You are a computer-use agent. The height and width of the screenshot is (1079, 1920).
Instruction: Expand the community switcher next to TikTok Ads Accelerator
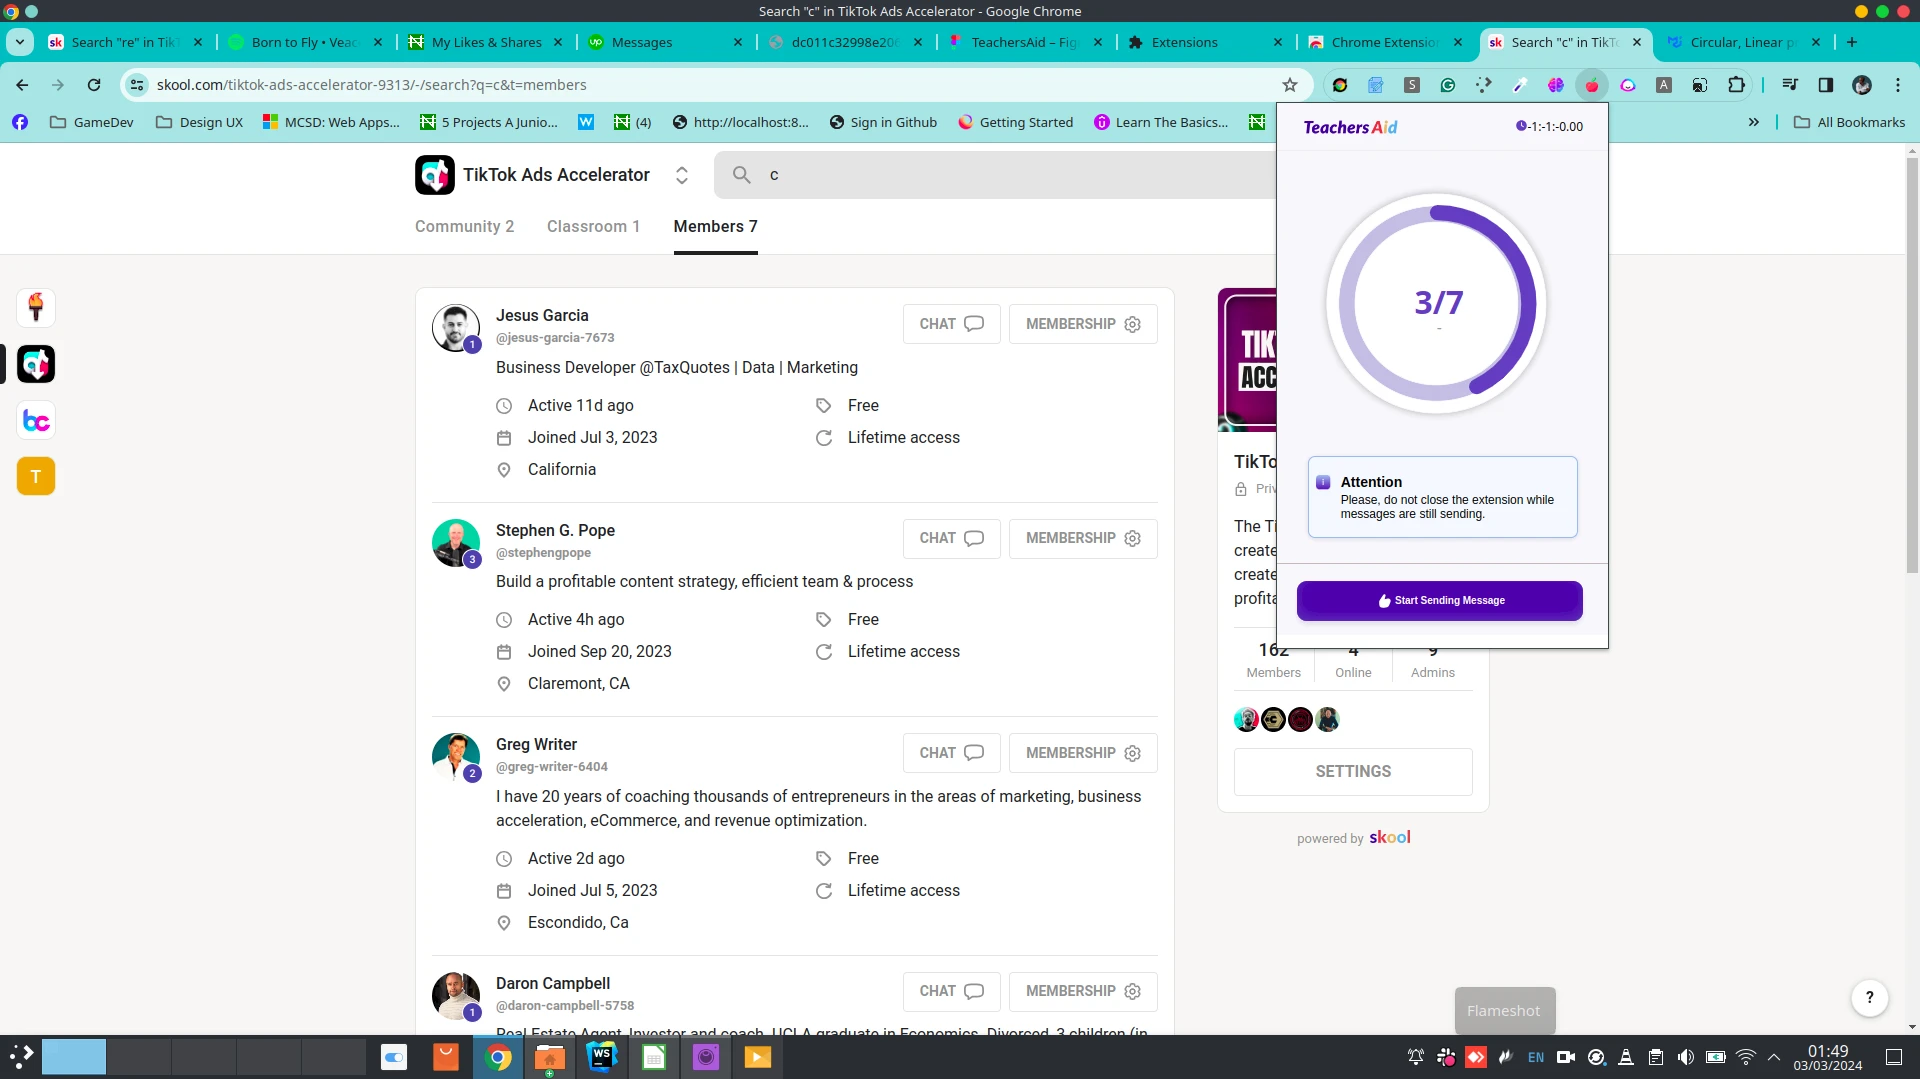681,174
